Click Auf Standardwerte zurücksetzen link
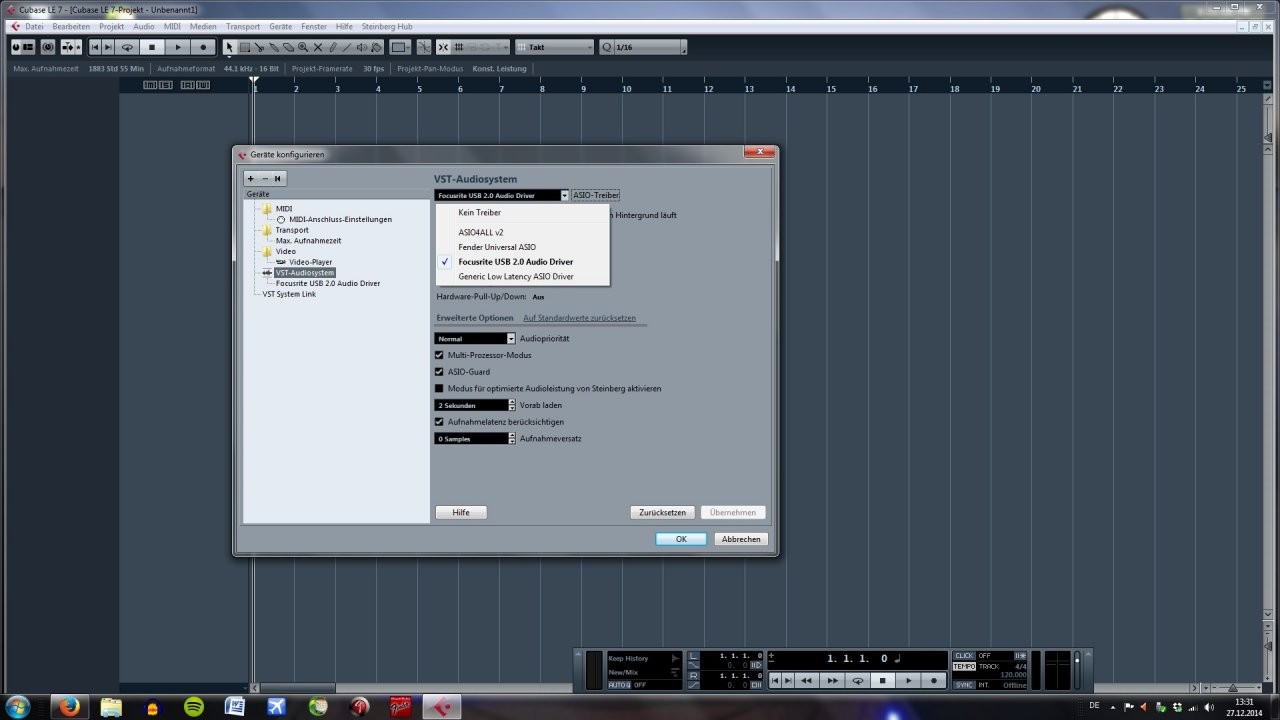Viewport: 1280px width, 720px height. click(579, 318)
